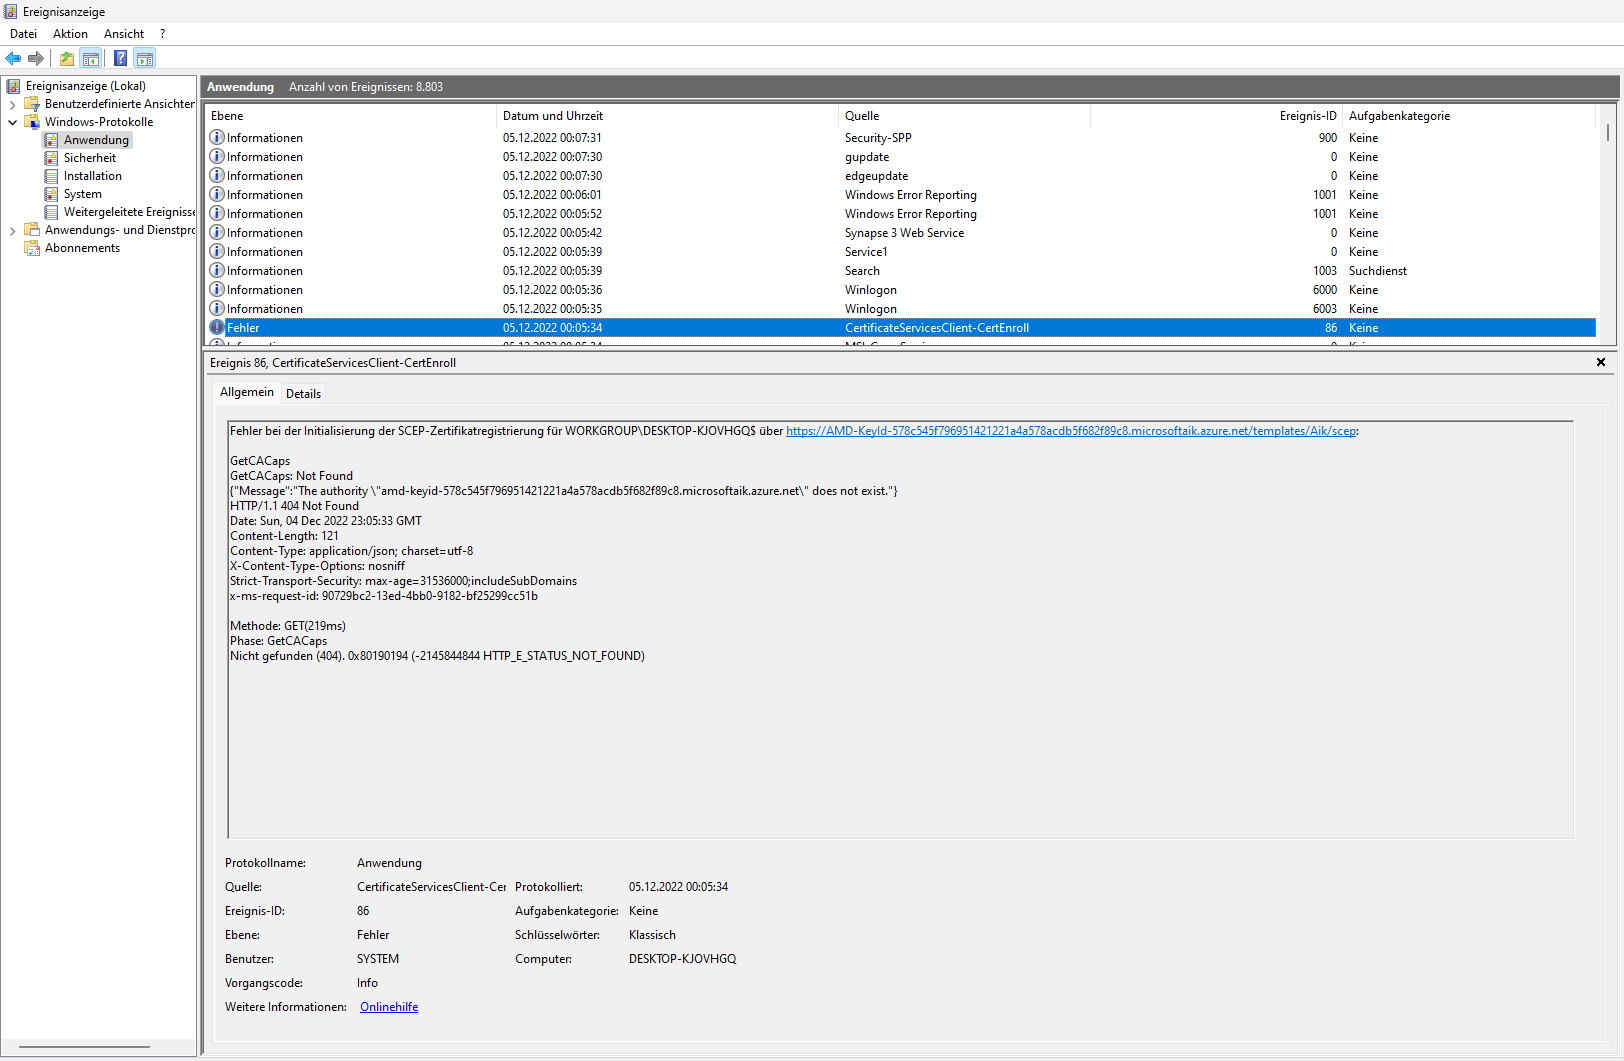The height and width of the screenshot is (1061, 1624).
Task: Click info icon of Service1 event row
Action: [217, 251]
